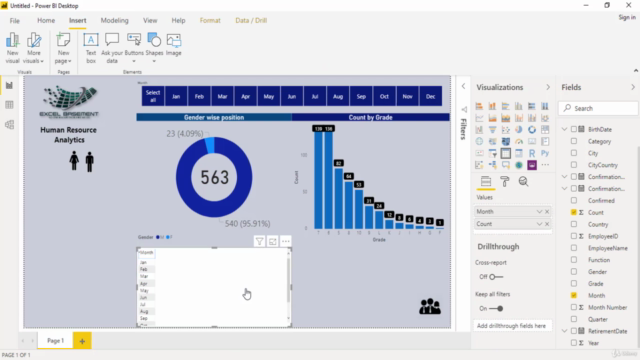Image resolution: width=640 pixels, height=360 pixels.
Task: Add a new report page with plus button
Action: [x=82, y=341]
